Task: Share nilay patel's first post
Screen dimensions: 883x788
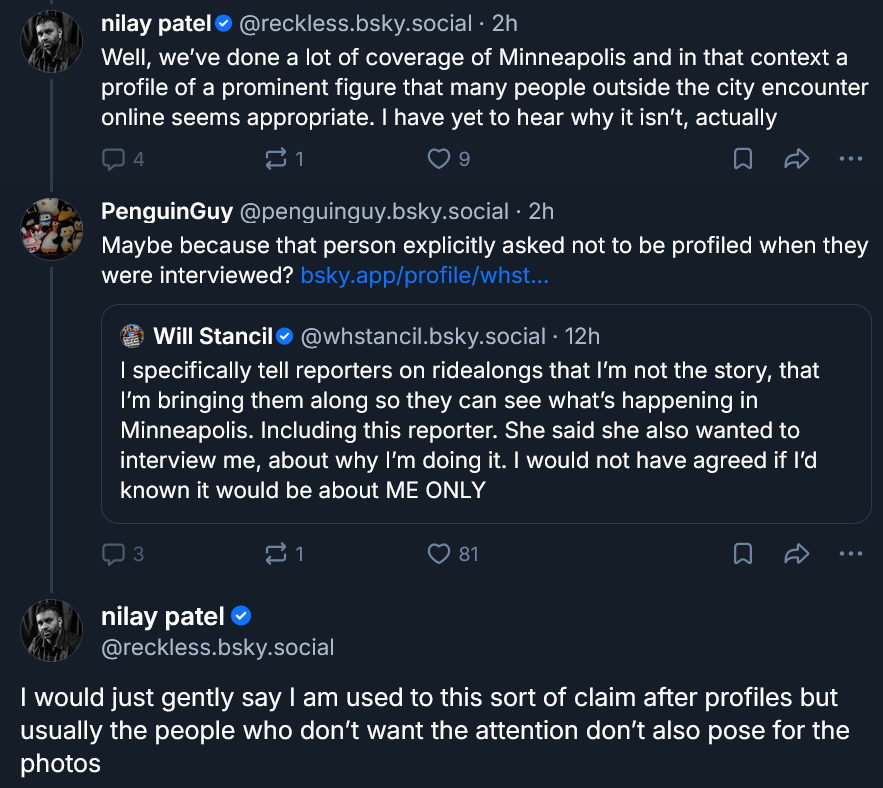Action: point(797,158)
